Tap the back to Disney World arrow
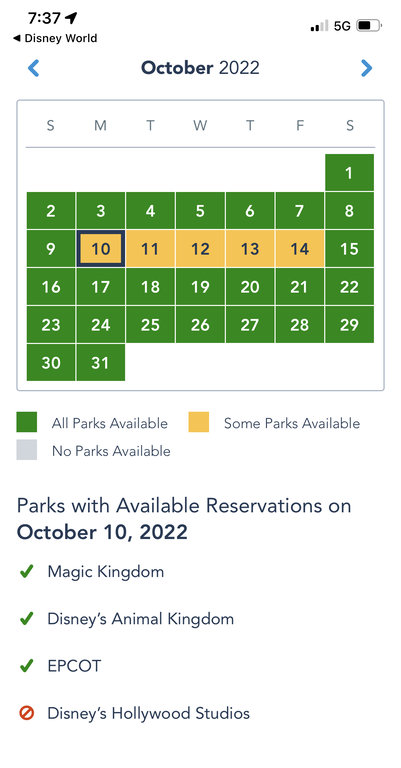The width and height of the screenshot is (401, 768). 17,38
